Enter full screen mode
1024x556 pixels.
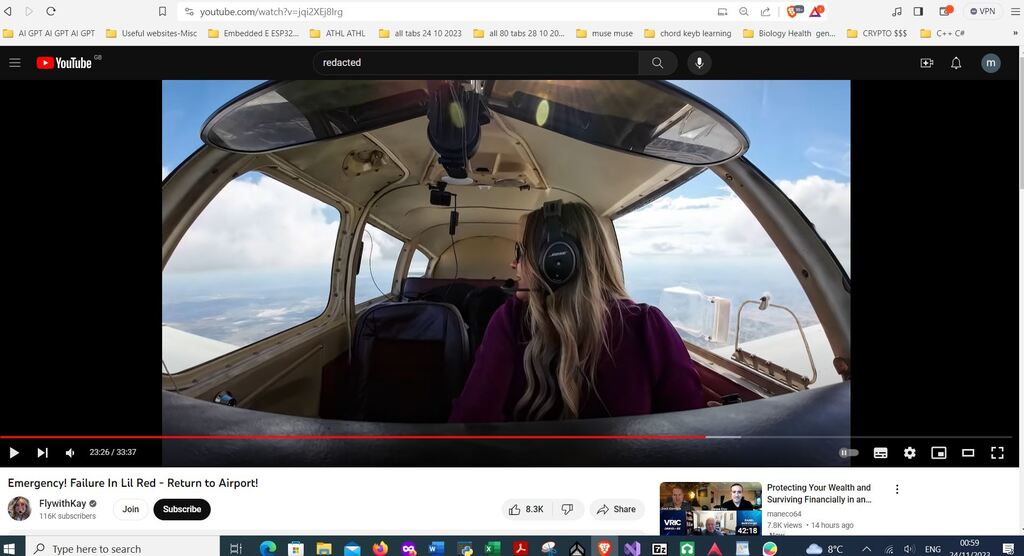pos(996,453)
